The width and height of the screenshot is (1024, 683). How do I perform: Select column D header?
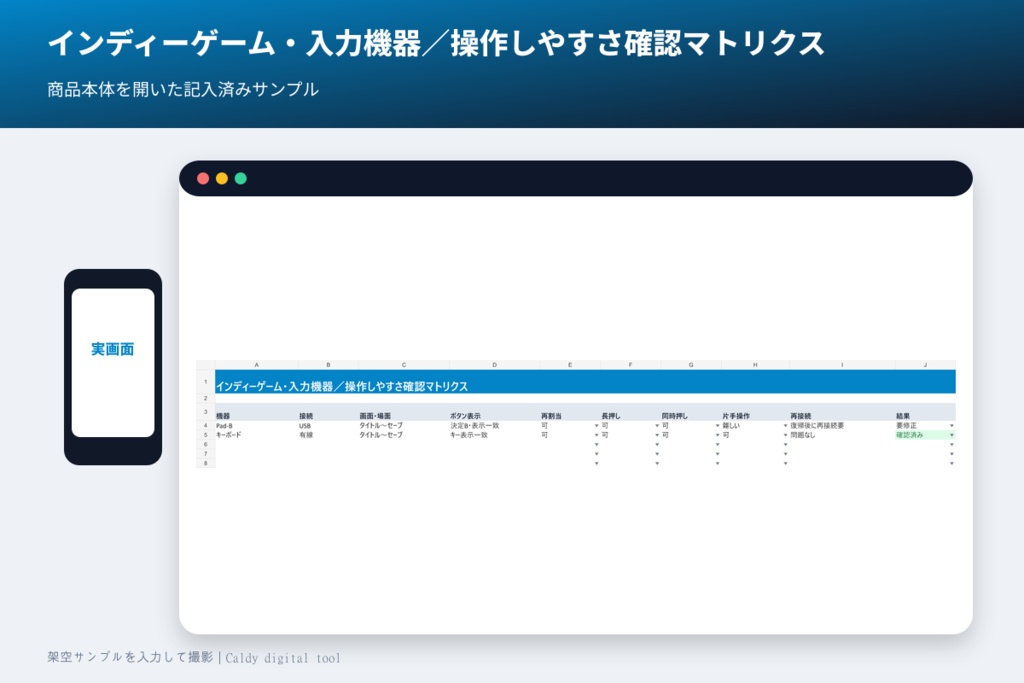[494, 365]
